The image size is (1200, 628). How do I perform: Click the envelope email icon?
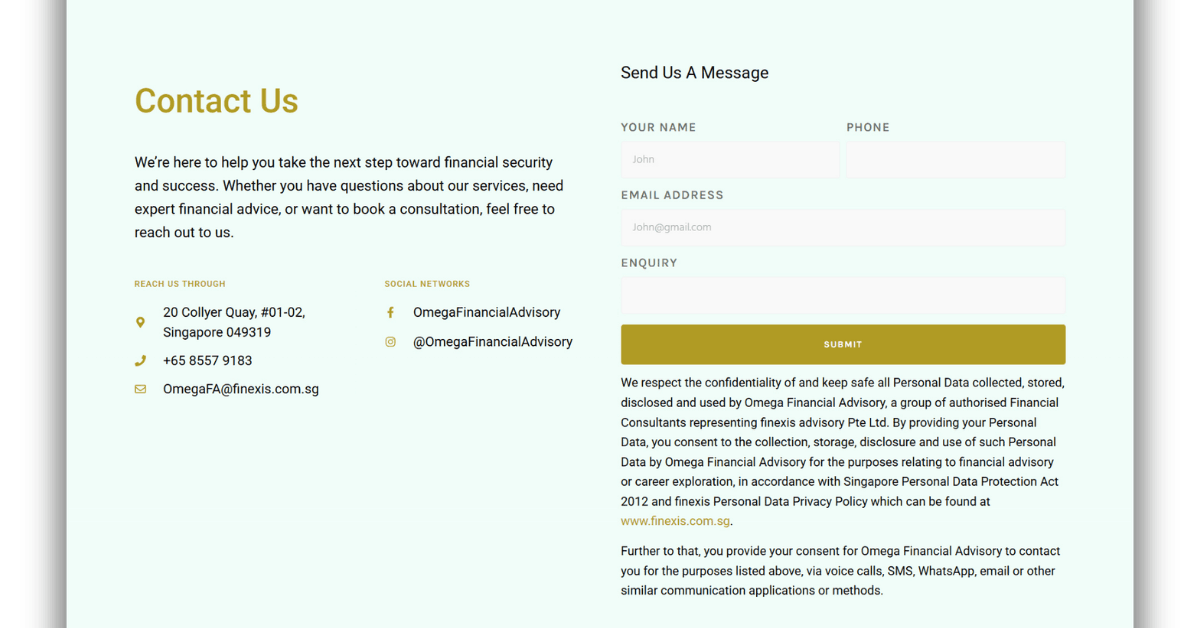(140, 389)
